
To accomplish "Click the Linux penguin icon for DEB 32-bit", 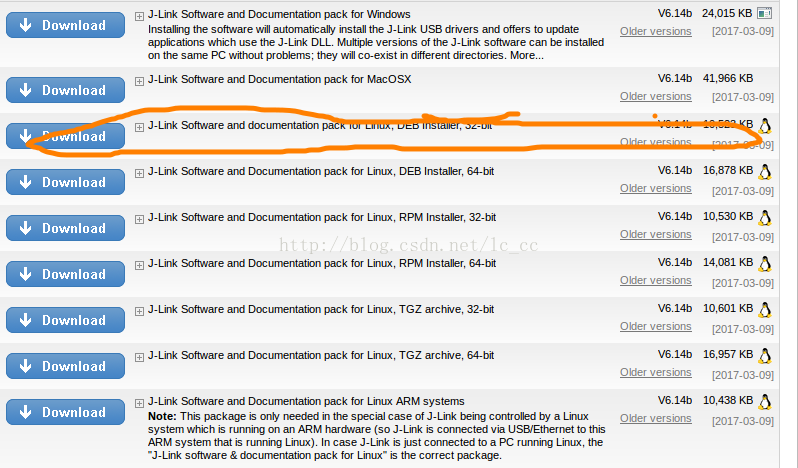I will (x=764, y=126).
